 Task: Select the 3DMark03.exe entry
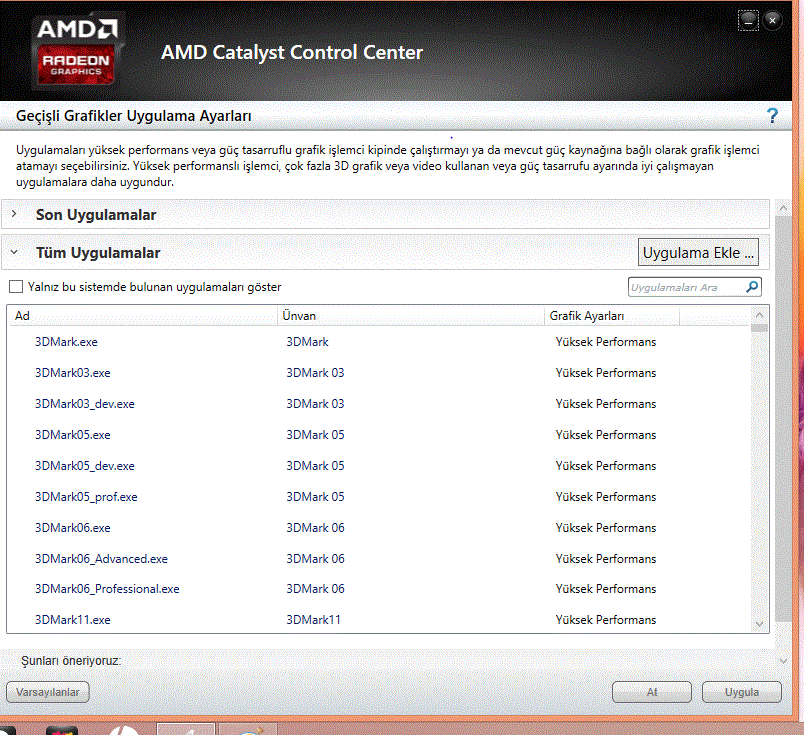pyautogui.click(x=72, y=373)
